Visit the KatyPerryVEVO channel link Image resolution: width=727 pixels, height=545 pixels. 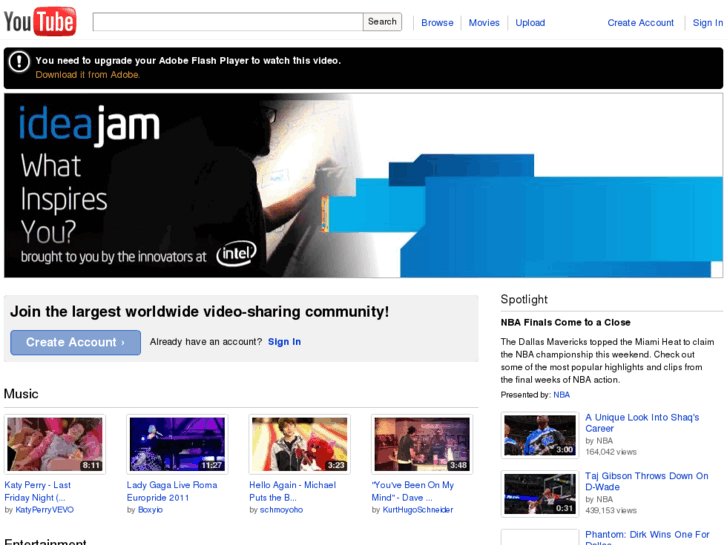point(44,510)
